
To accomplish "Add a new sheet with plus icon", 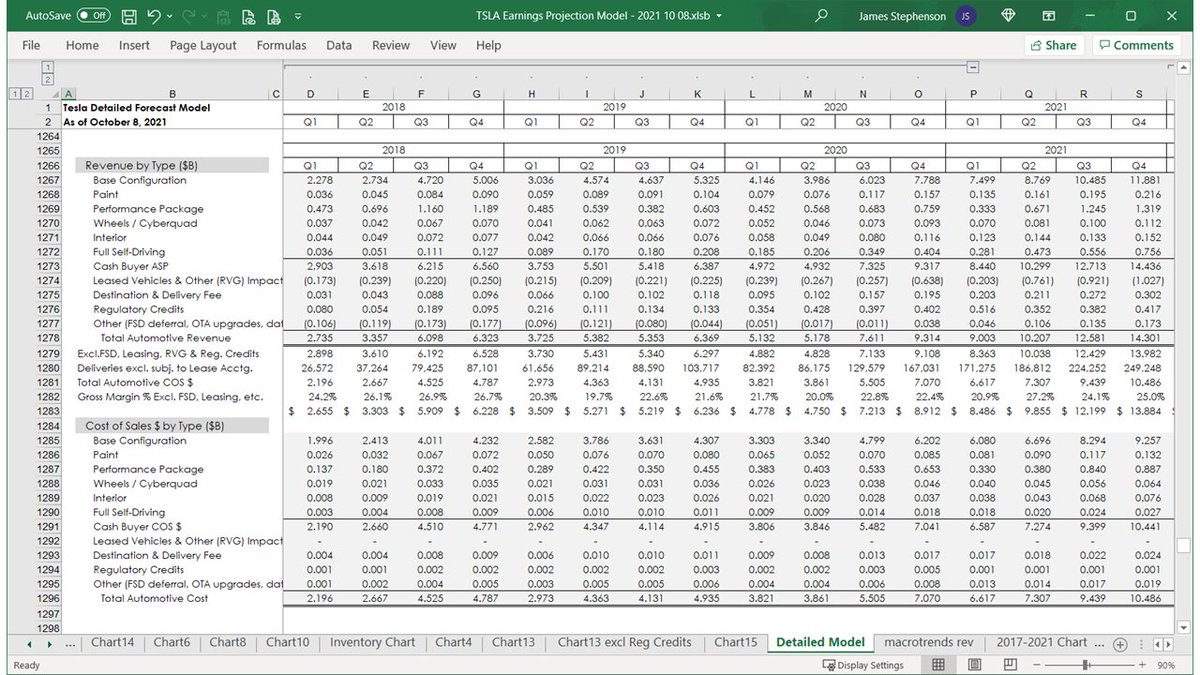I will point(1120,644).
